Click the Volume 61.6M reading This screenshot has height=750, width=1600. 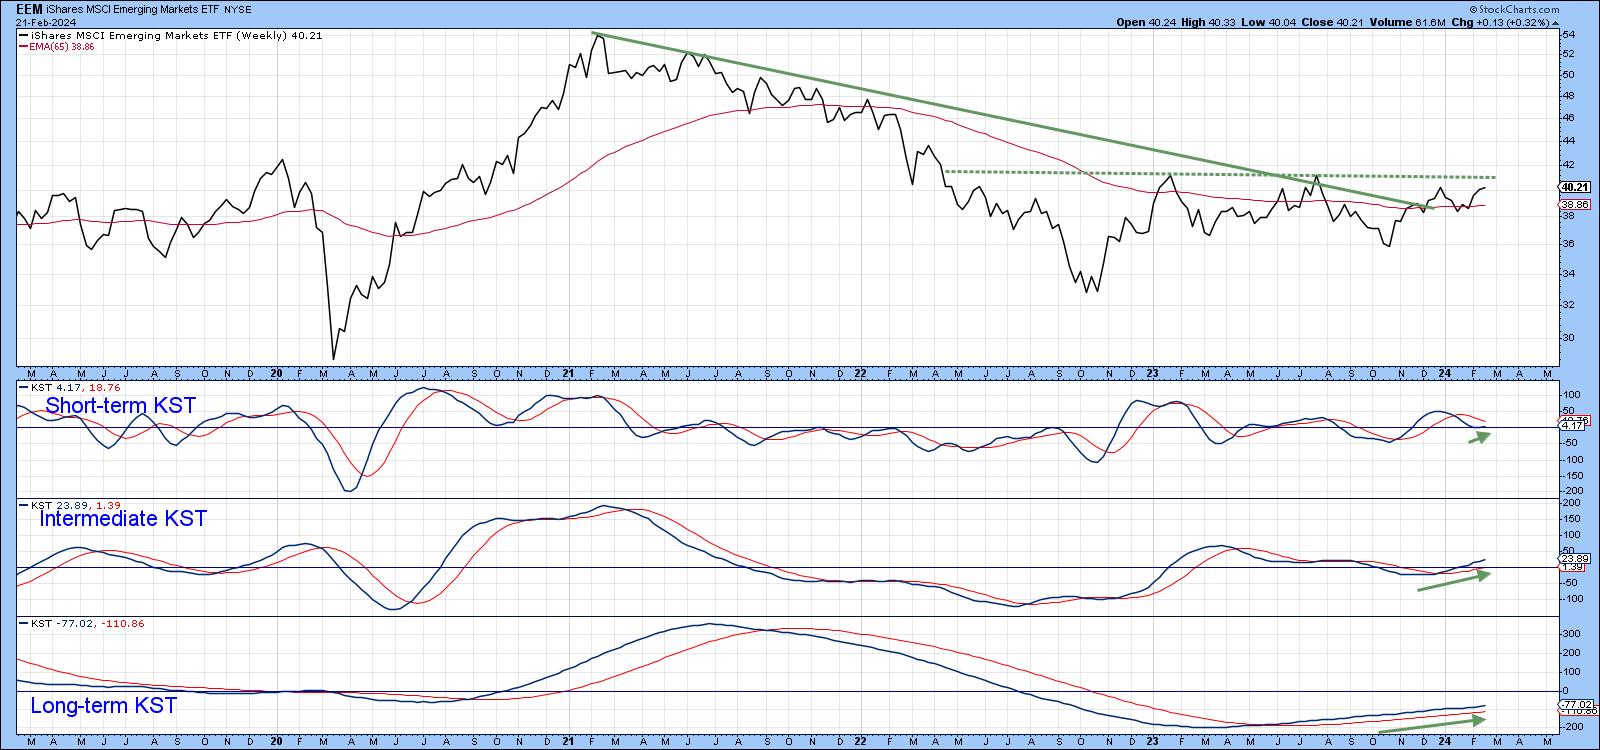(1408, 21)
